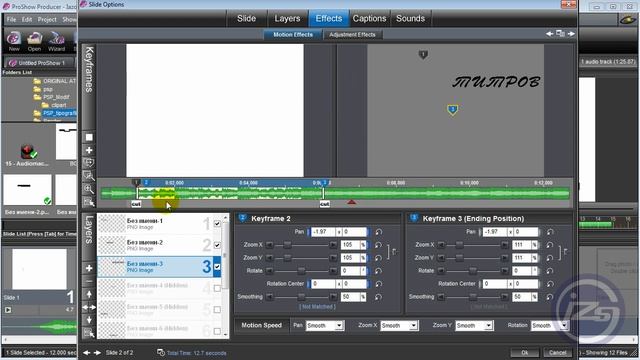Image resolution: width=640 pixels, height=360 pixels.
Task: Enable hidden layer 4 checkbox
Action: tap(217, 288)
